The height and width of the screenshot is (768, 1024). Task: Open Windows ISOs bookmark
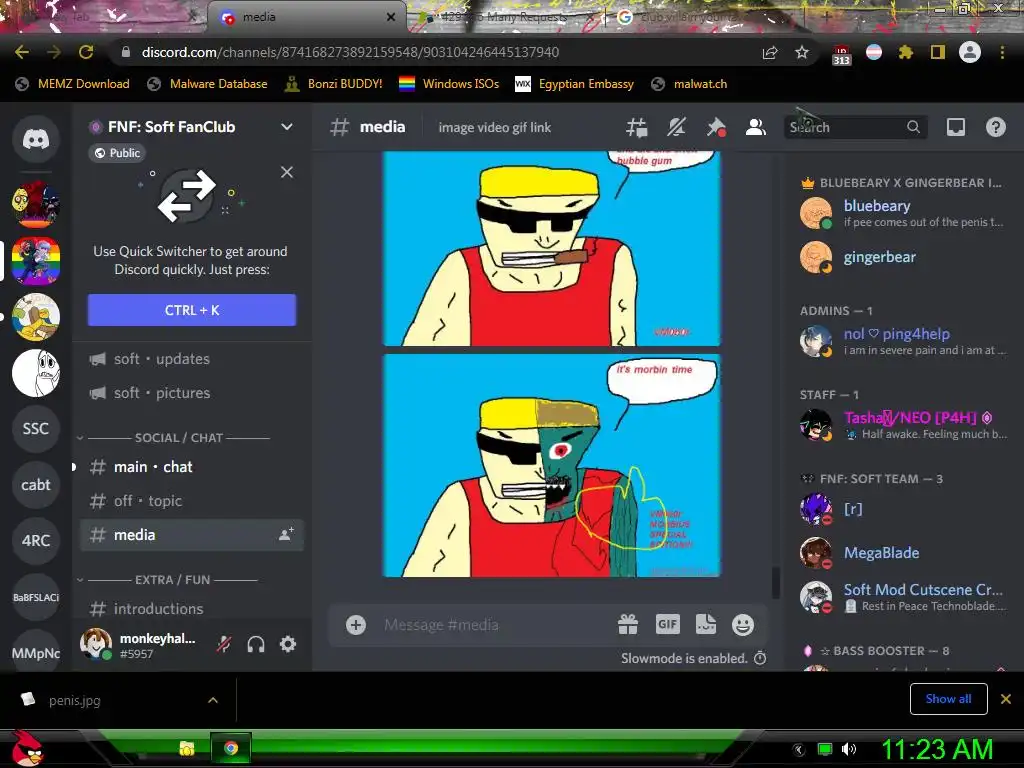[x=449, y=84]
